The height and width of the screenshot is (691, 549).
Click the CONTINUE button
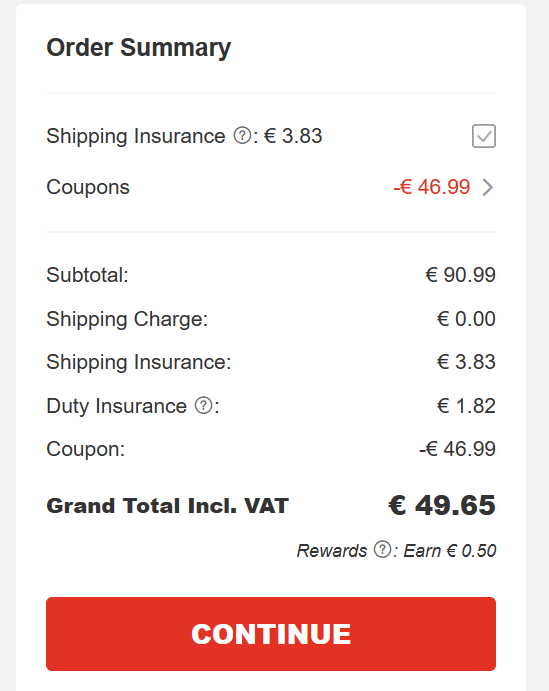(x=271, y=634)
